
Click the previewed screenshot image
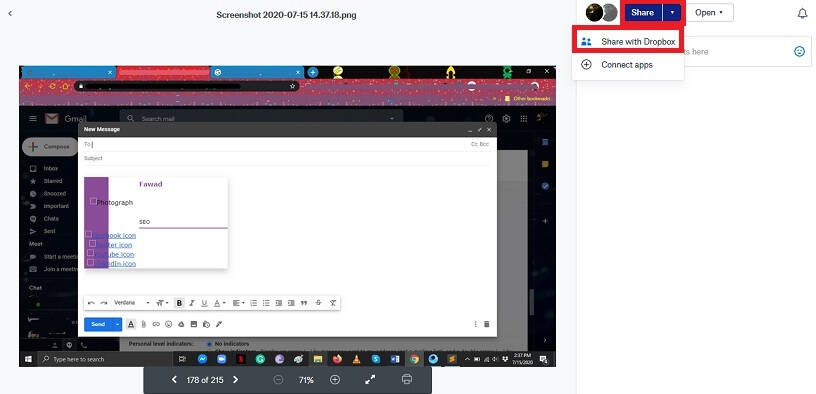point(287,216)
